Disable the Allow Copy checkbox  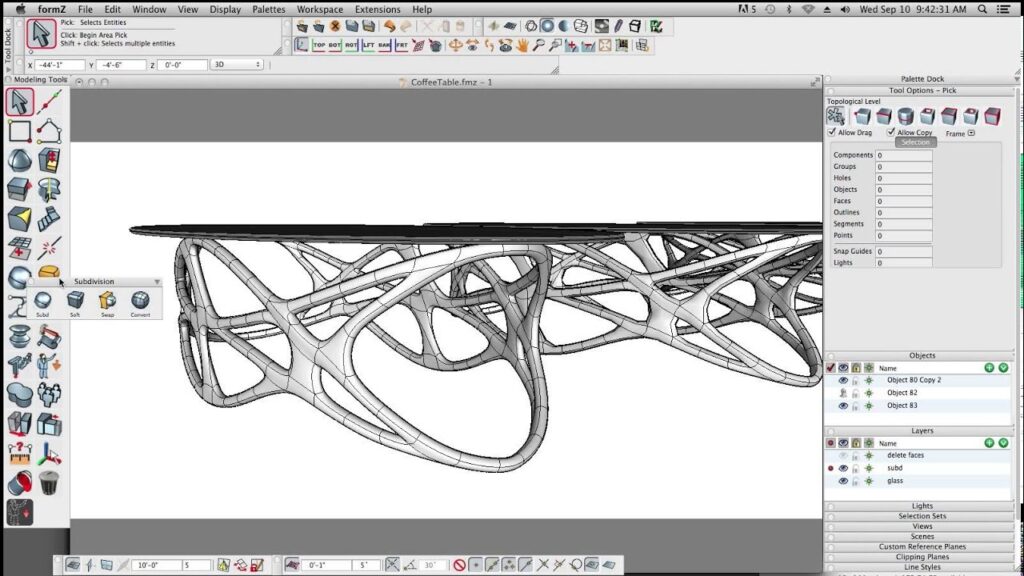(892, 132)
